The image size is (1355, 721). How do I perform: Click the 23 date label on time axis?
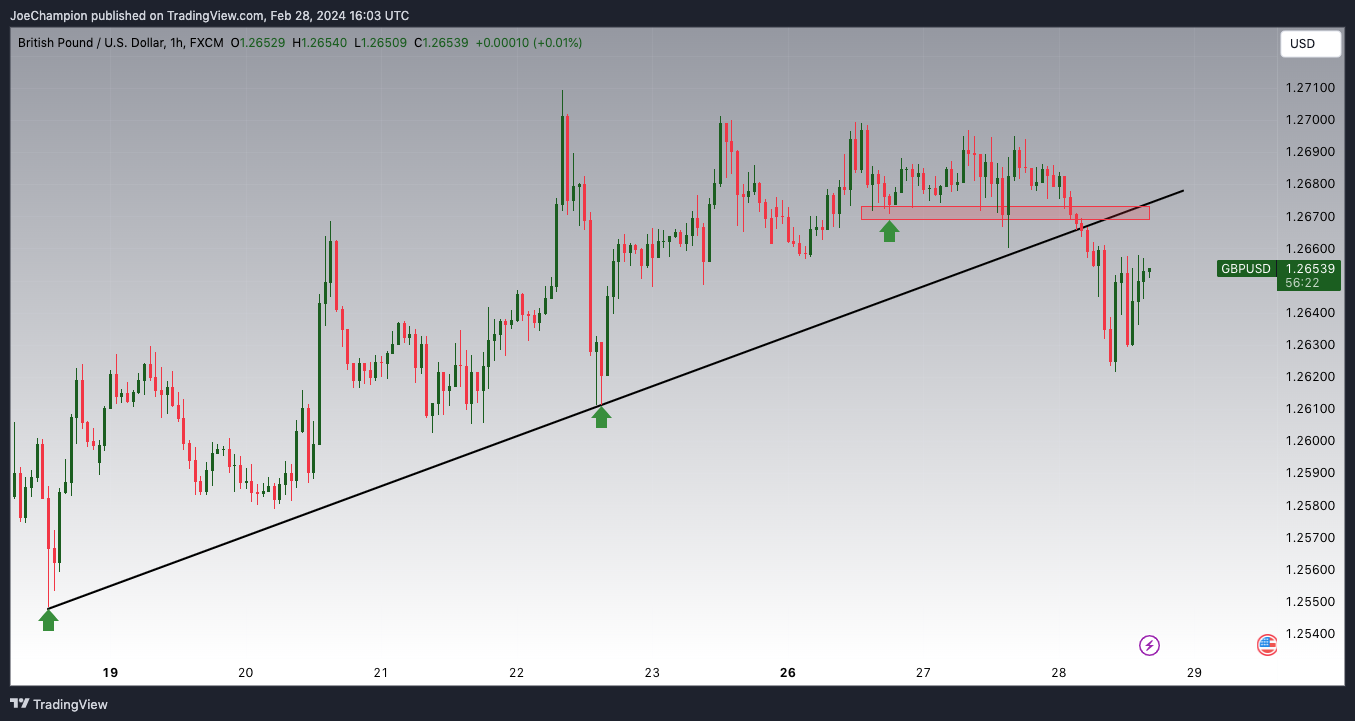[652, 673]
